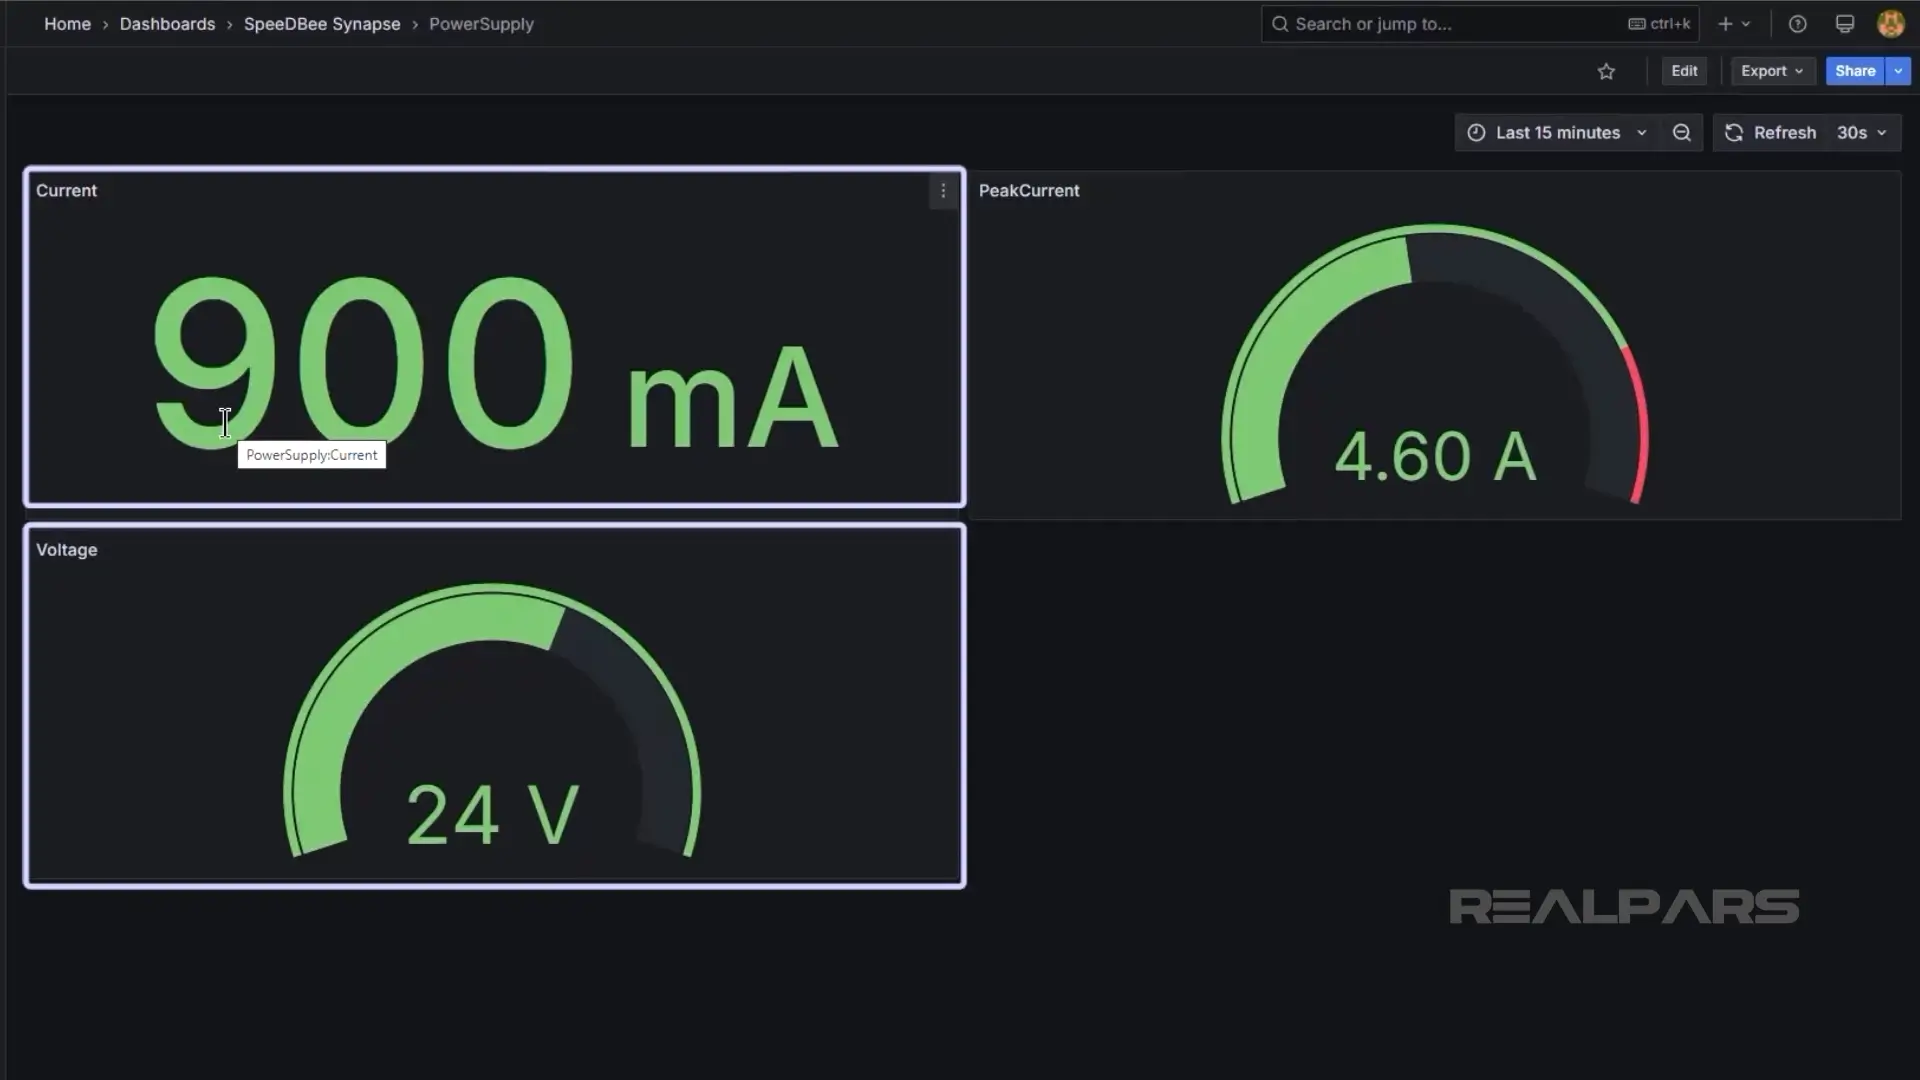Viewport: 1920px width, 1080px height.
Task: Focus the Search or jump to field
Action: (x=1480, y=24)
